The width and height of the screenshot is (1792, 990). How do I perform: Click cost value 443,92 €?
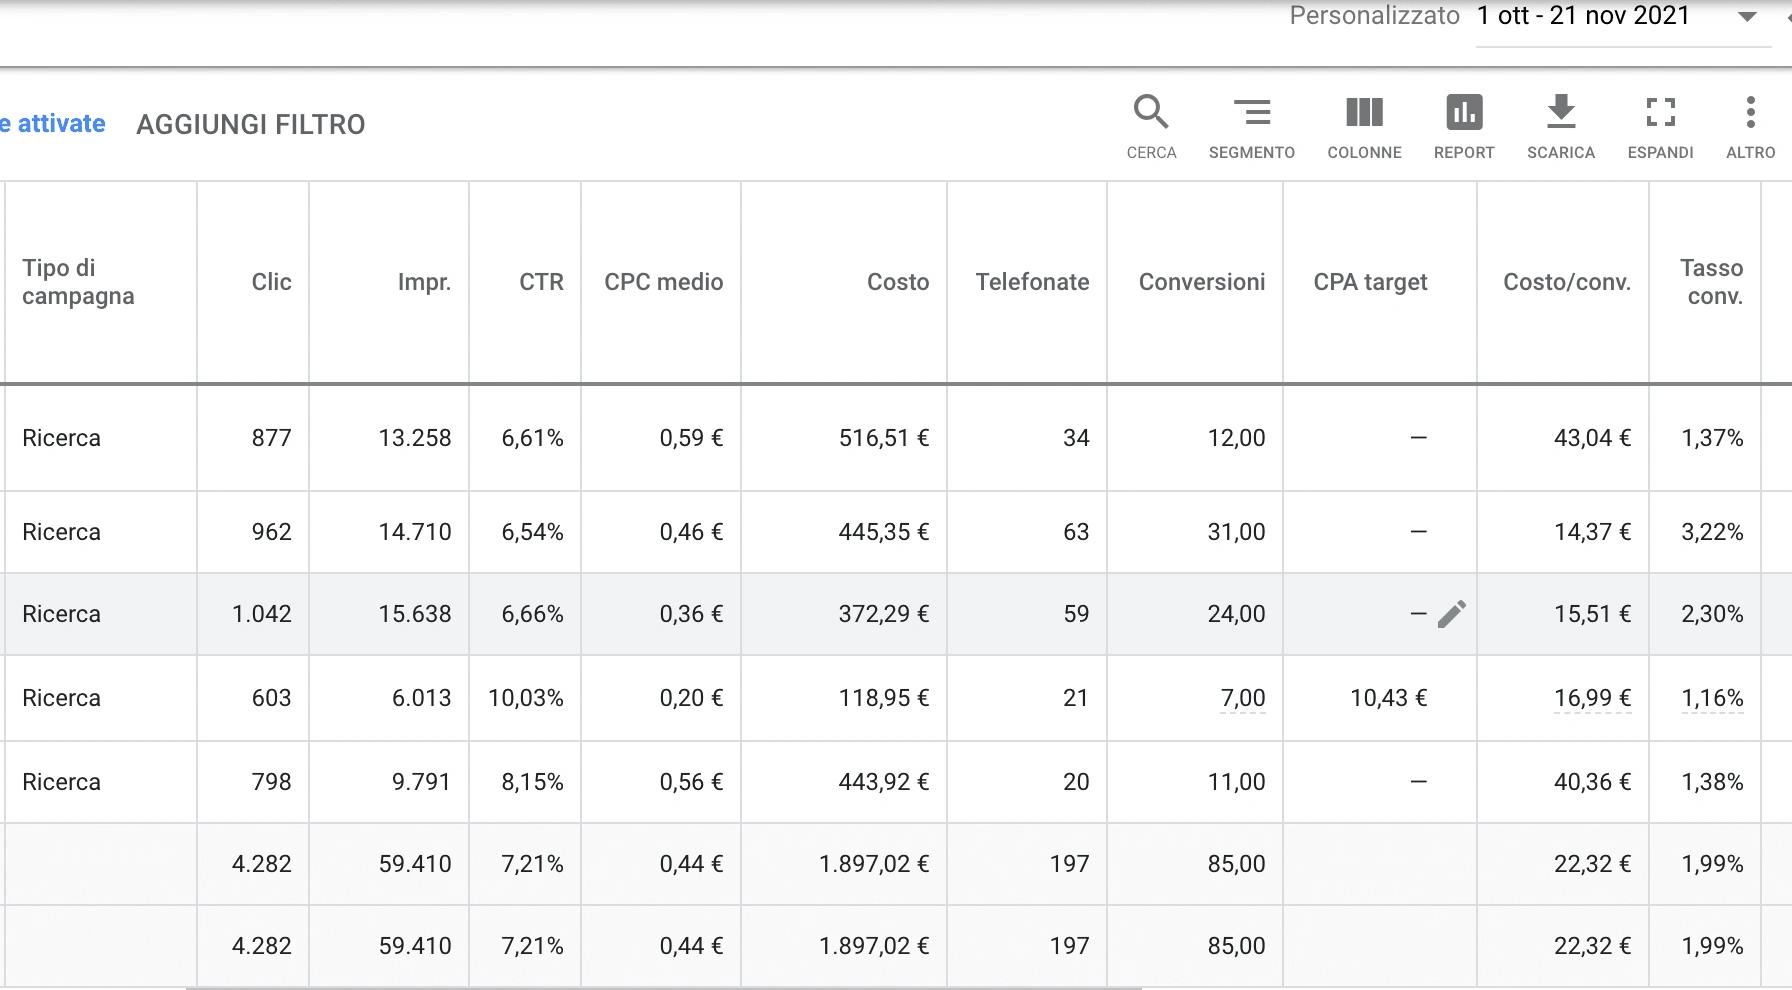tap(884, 782)
